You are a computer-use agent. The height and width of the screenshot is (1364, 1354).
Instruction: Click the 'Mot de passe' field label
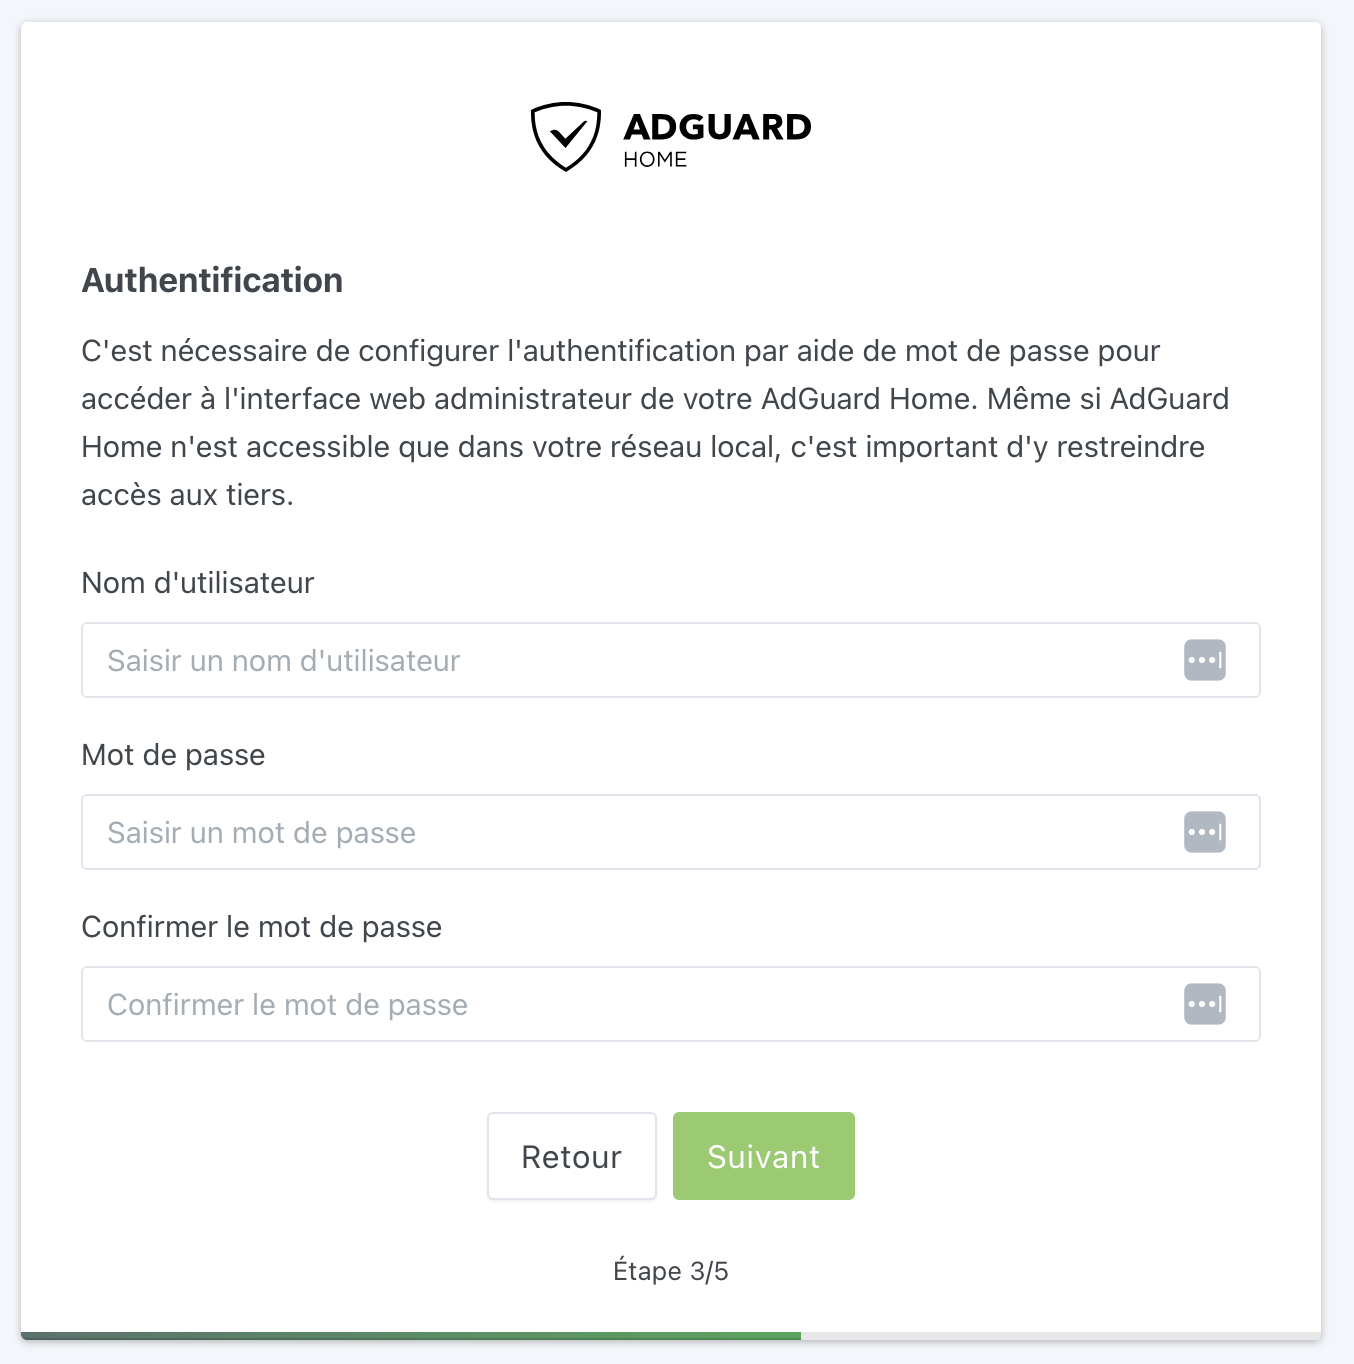[174, 755]
